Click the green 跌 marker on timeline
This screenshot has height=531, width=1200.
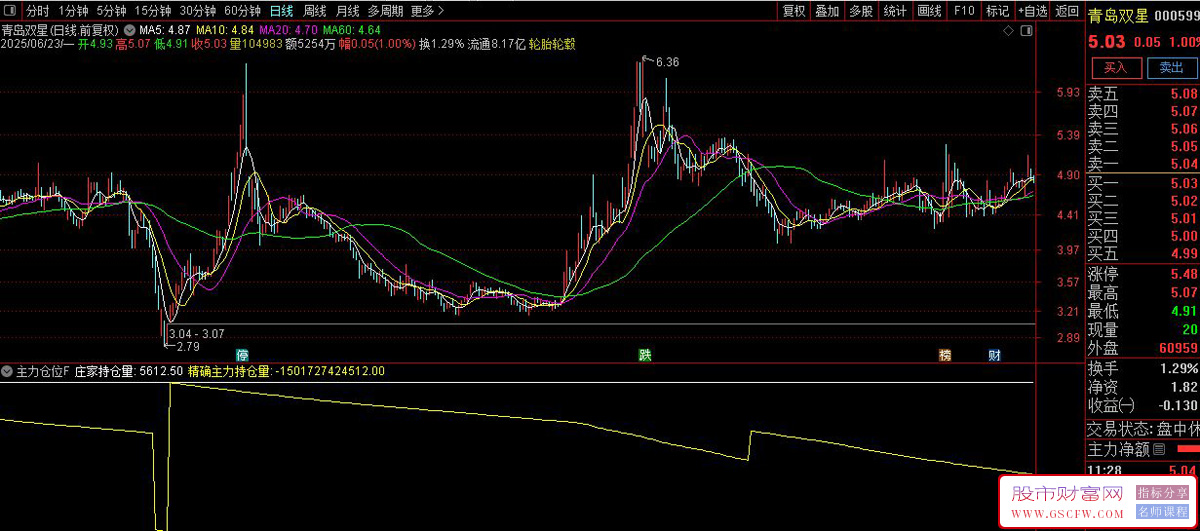click(x=645, y=355)
